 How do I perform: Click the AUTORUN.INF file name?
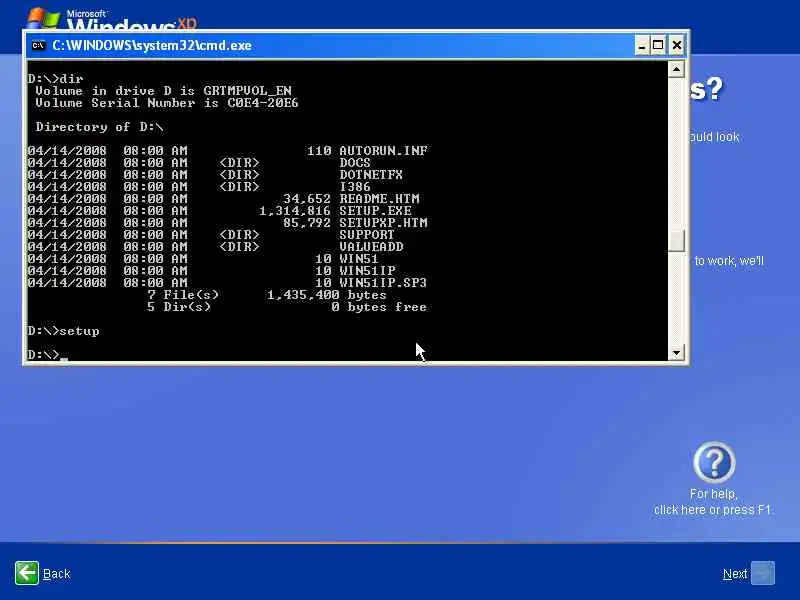pyautogui.click(x=383, y=151)
